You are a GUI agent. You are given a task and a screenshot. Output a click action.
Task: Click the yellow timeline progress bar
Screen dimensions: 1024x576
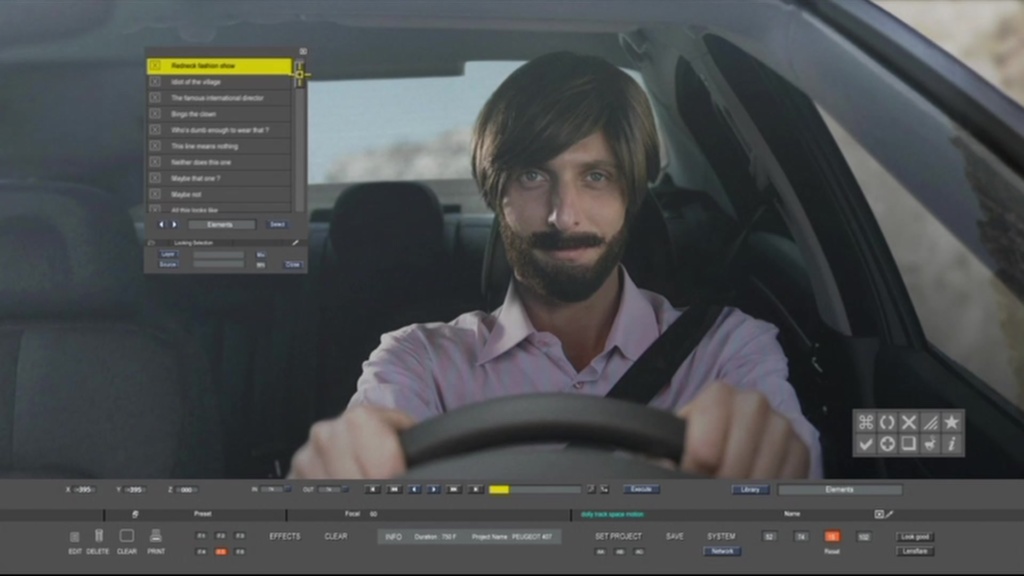(x=499, y=489)
